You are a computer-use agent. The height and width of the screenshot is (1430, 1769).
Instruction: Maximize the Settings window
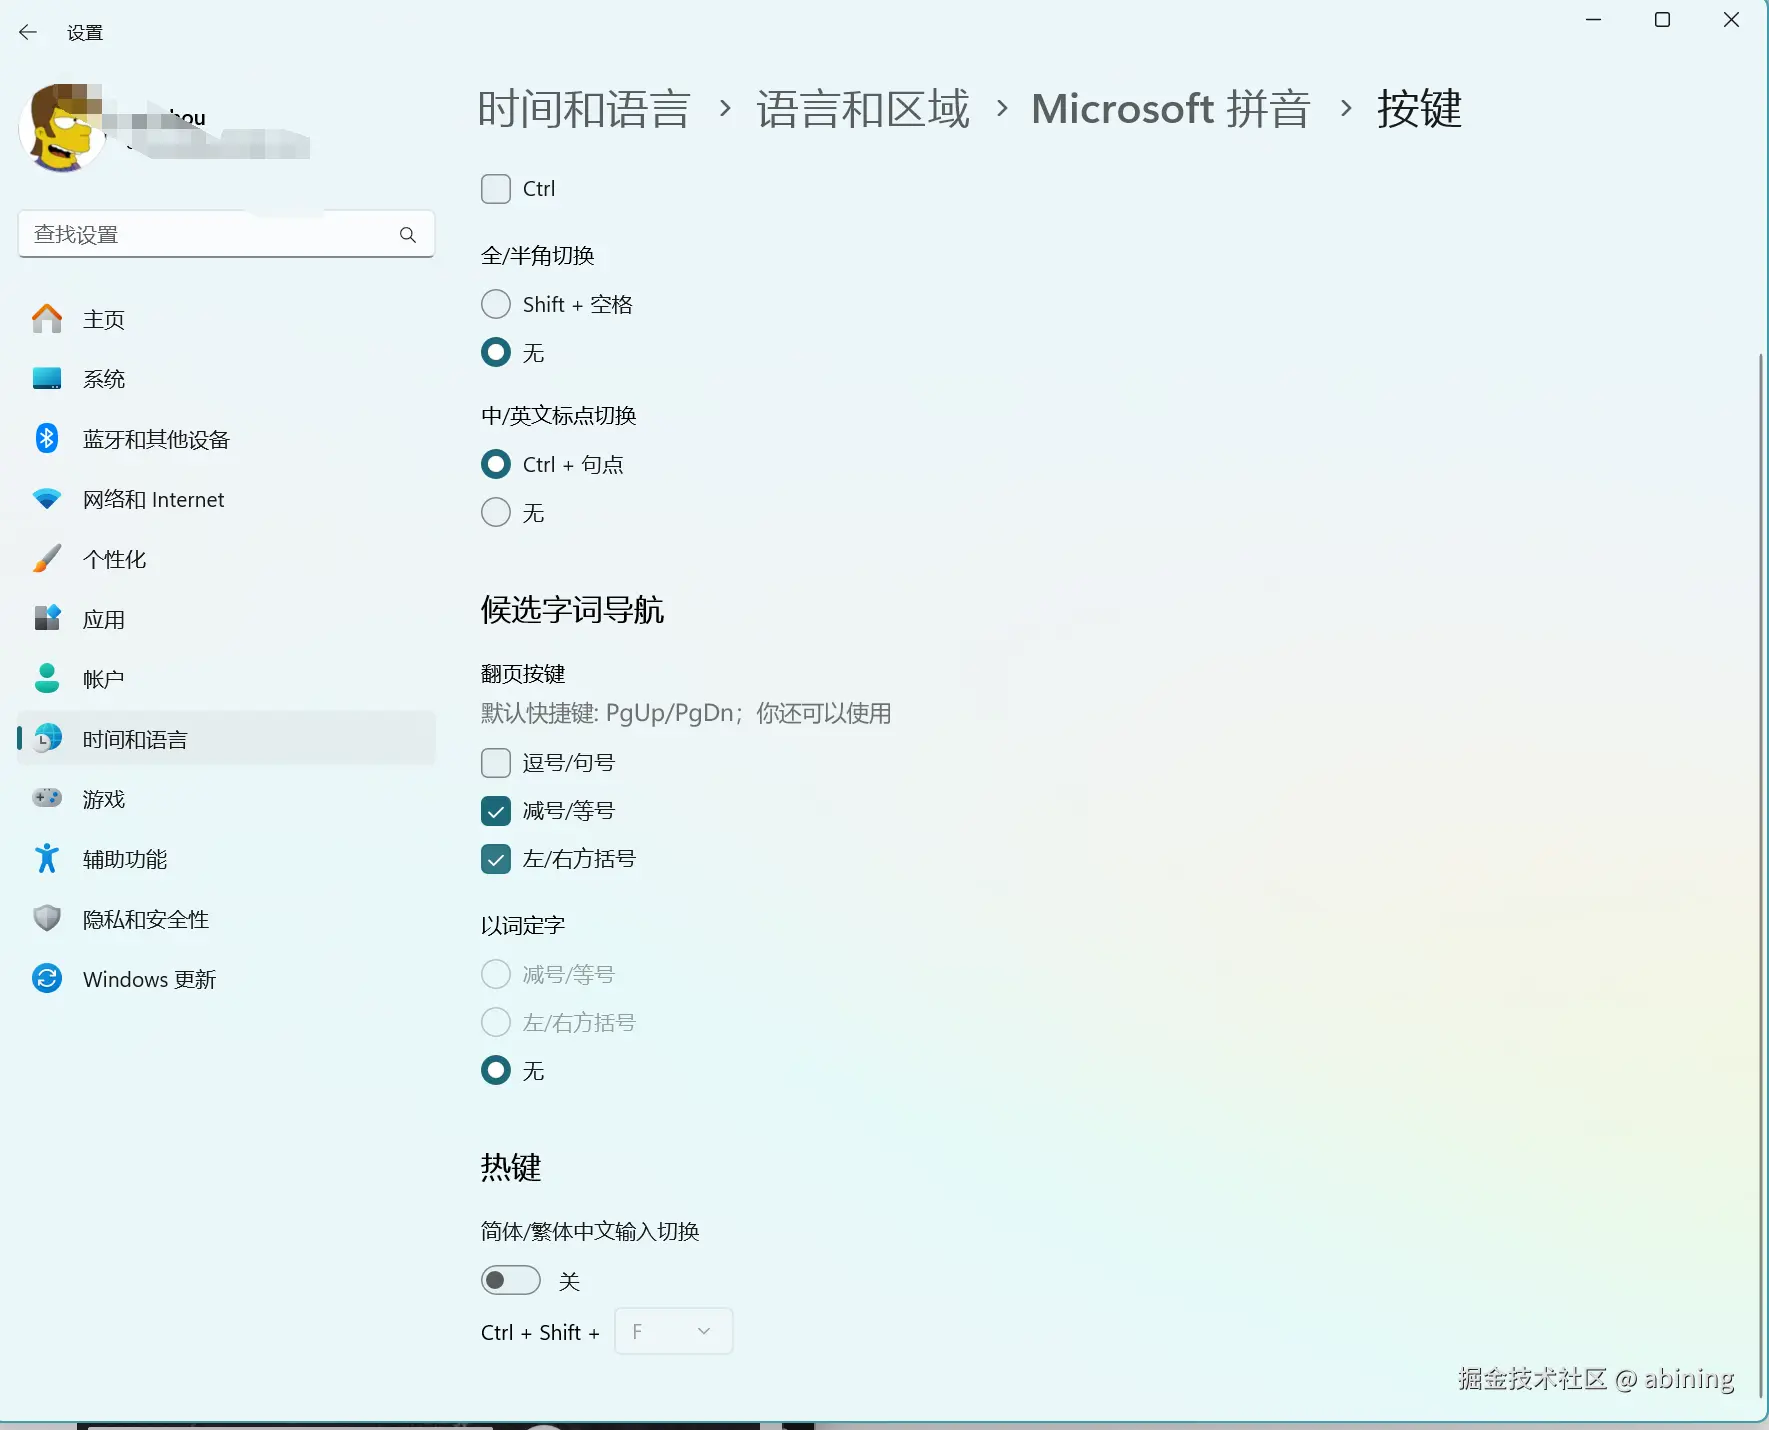pos(1662,20)
